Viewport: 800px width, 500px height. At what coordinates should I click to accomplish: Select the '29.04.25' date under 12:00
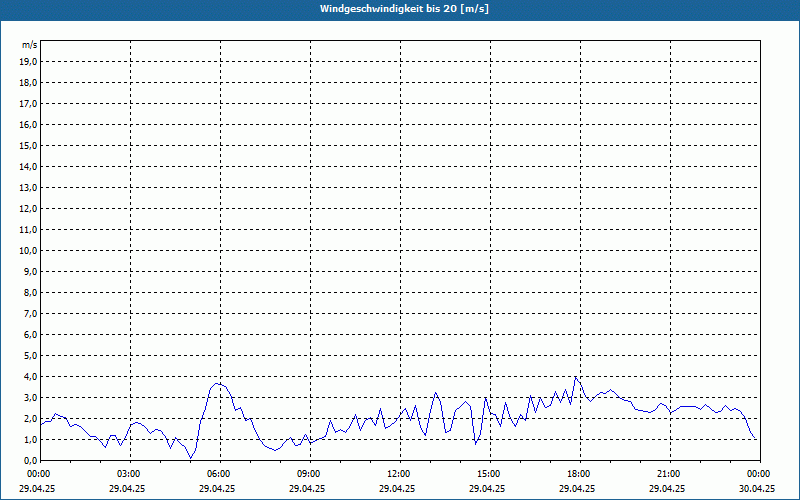396,488
